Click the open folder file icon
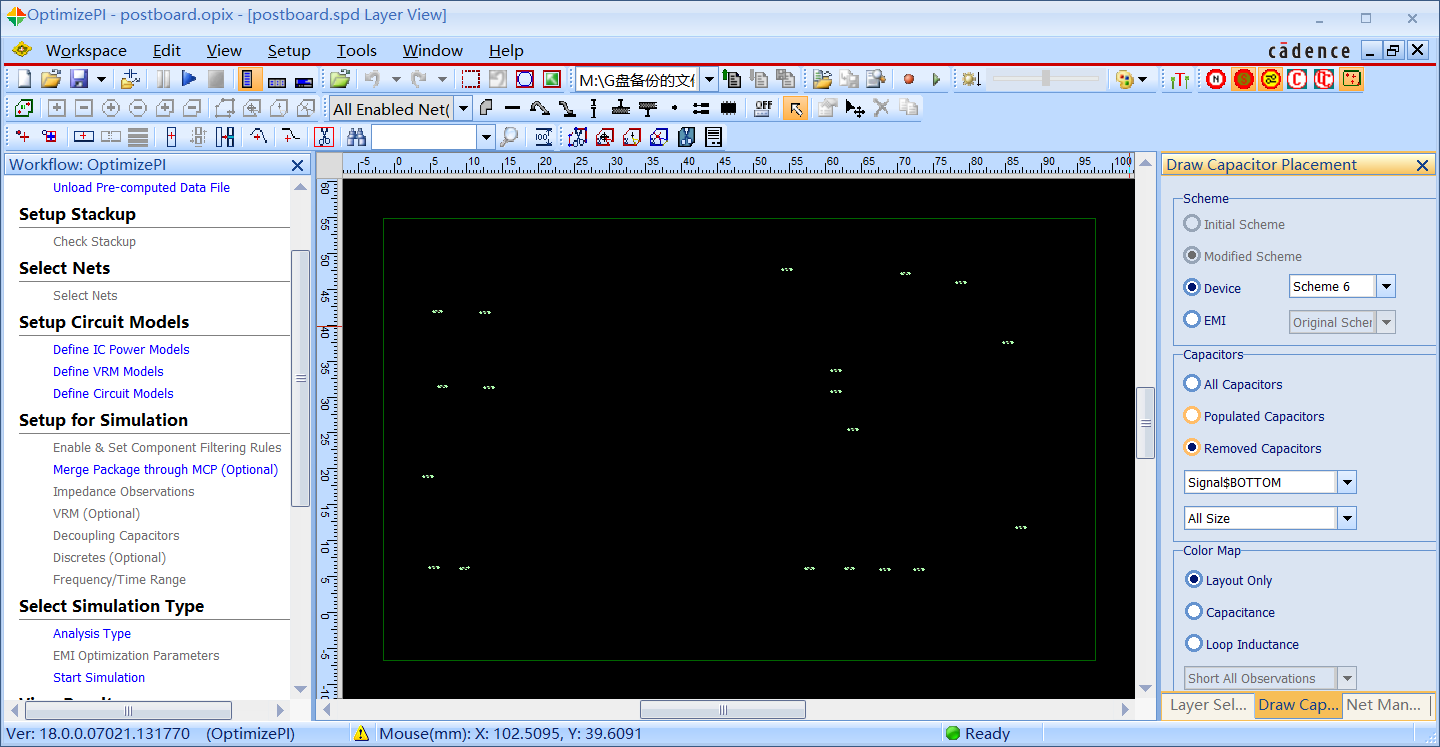Viewport: 1440px width, 747px height. click(50, 79)
